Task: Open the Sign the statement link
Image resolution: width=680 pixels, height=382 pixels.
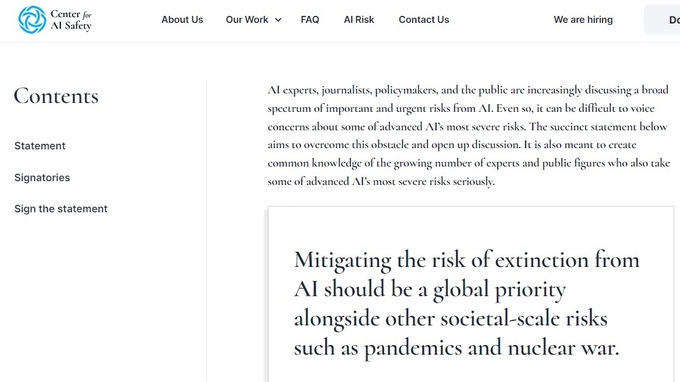Action: [x=61, y=209]
